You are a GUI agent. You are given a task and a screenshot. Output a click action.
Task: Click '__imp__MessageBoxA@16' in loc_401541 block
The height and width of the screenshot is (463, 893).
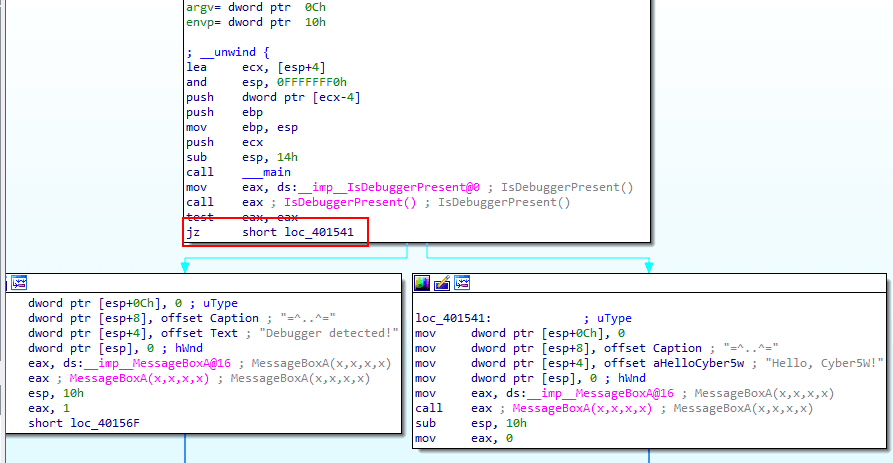[x=600, y=393]
